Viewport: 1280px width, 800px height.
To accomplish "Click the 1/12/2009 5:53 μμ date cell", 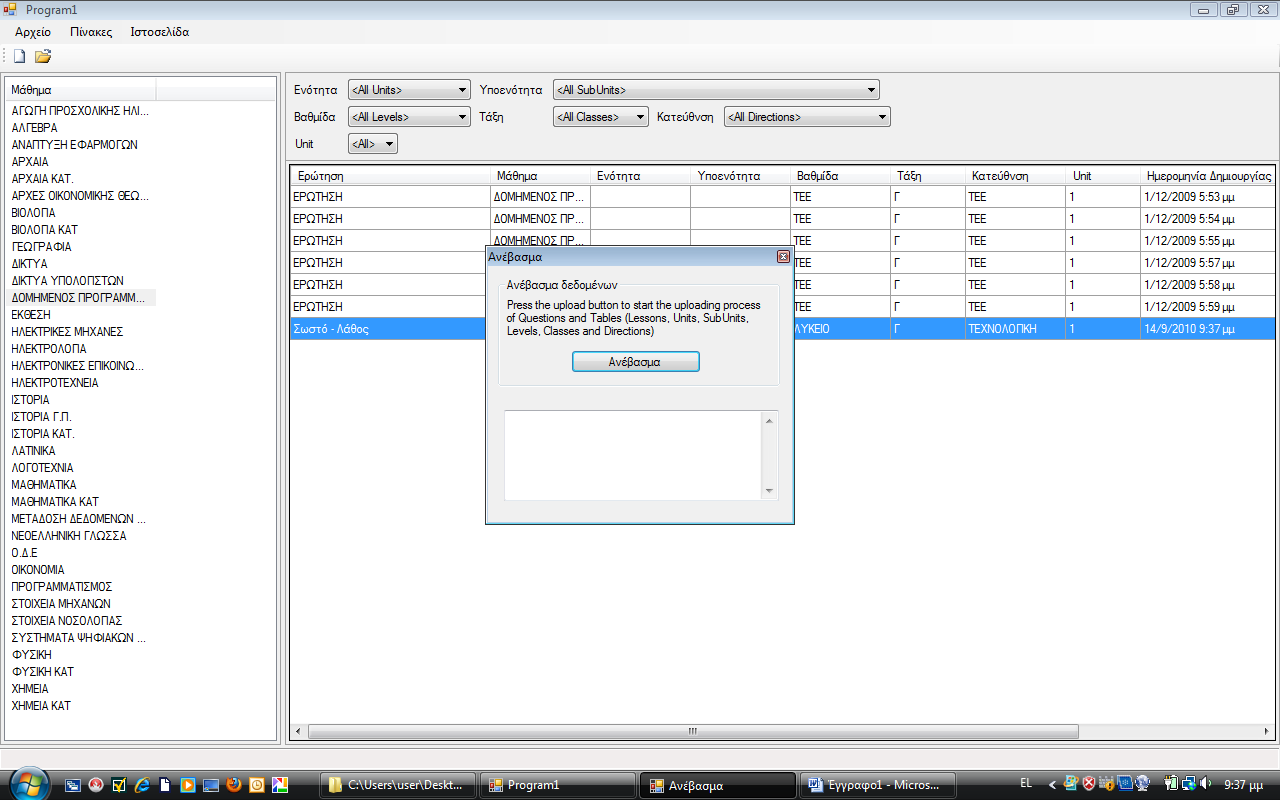I will (x=1208, y=197).
